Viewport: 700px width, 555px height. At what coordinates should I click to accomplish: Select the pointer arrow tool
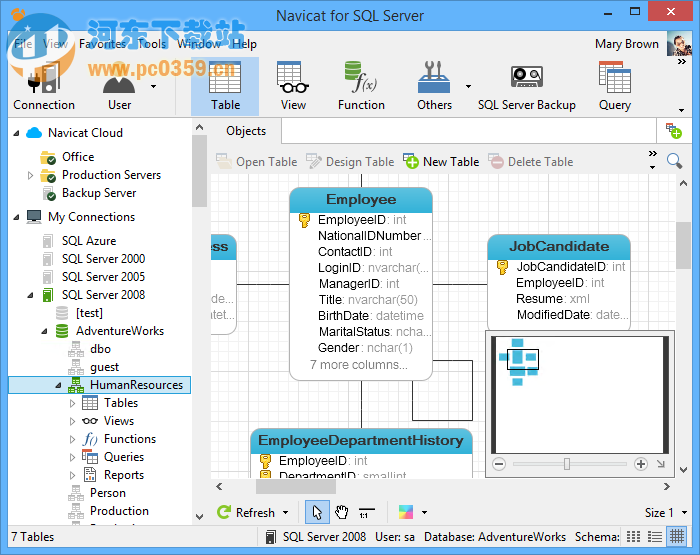[x=317, y=512]
